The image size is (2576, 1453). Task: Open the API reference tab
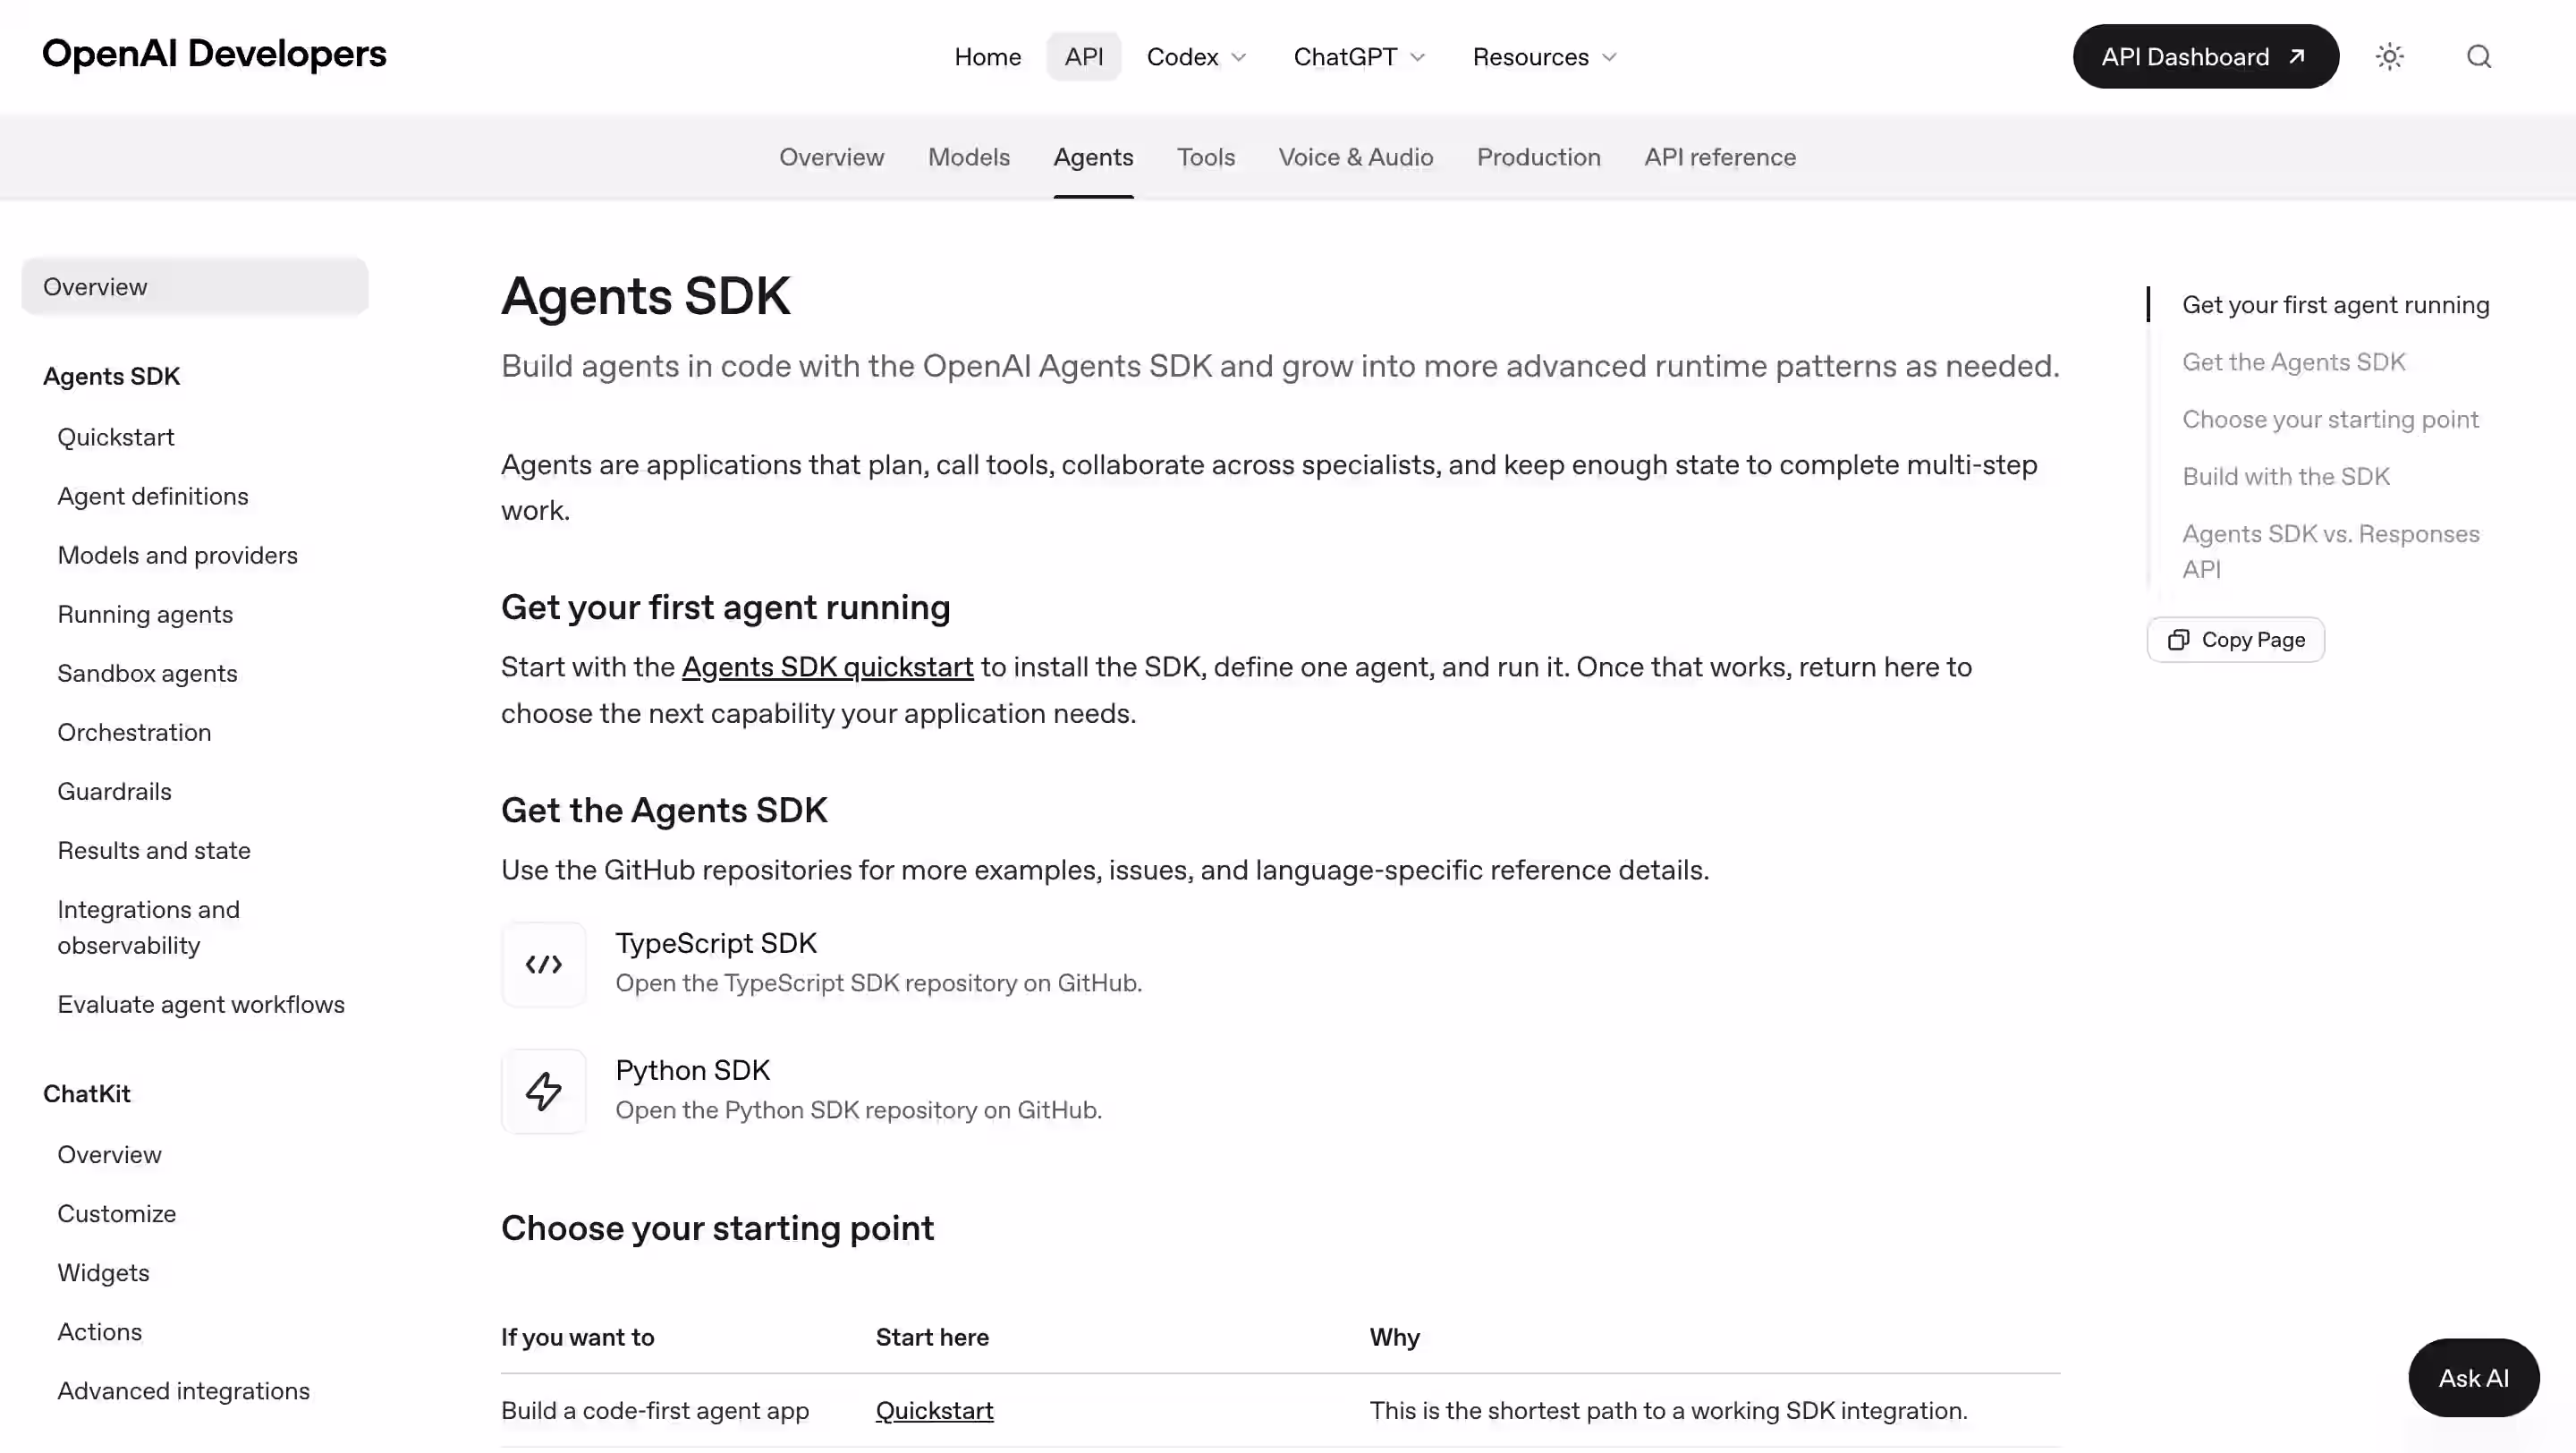pyautogui.click(x=1719, y=157)
